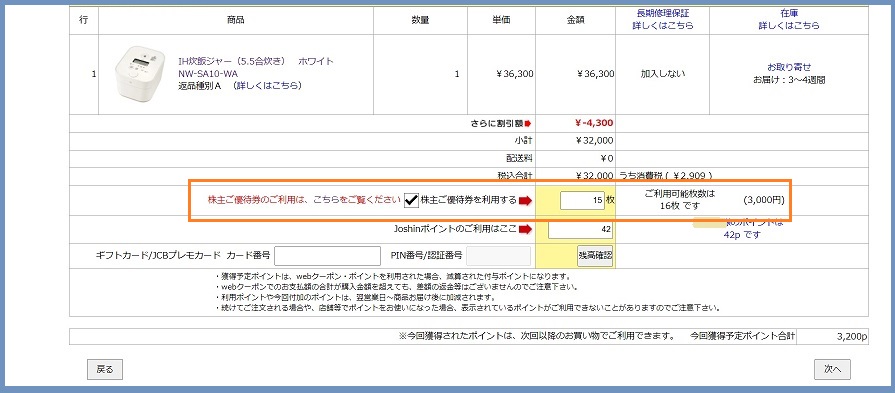Click 詳しくはこちら next to 返品種別A
The width and height of the screenshot is (895, 393).
pyautogui.click(x=268, y=86)
